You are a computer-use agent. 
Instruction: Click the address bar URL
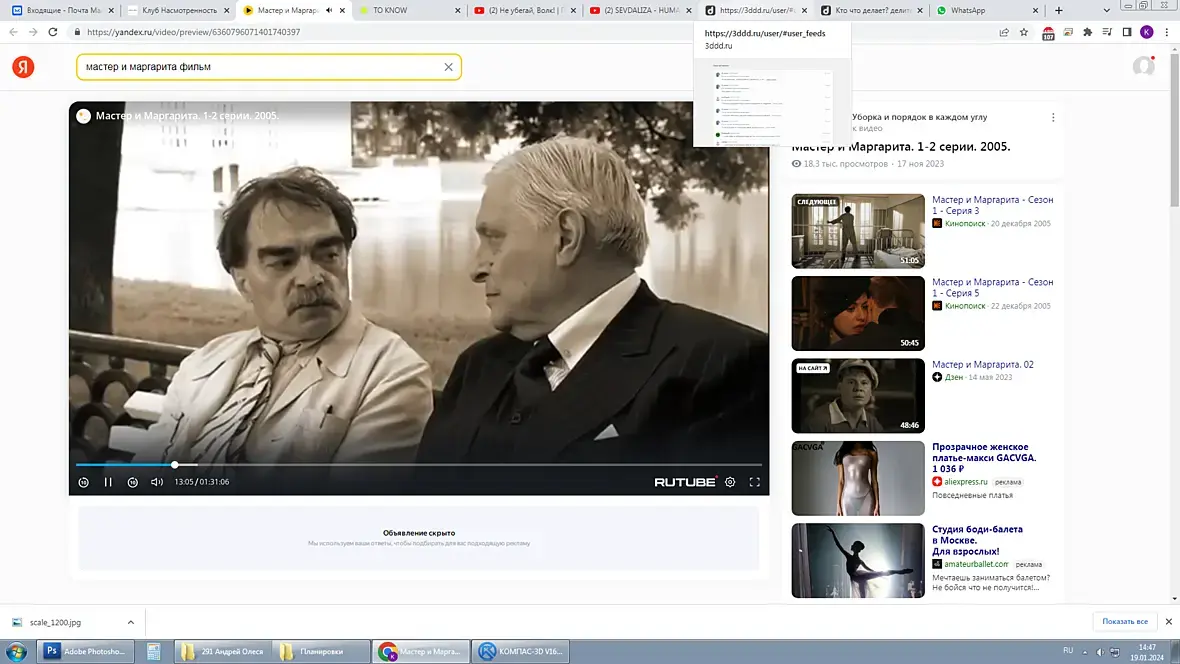coord(193,32)
